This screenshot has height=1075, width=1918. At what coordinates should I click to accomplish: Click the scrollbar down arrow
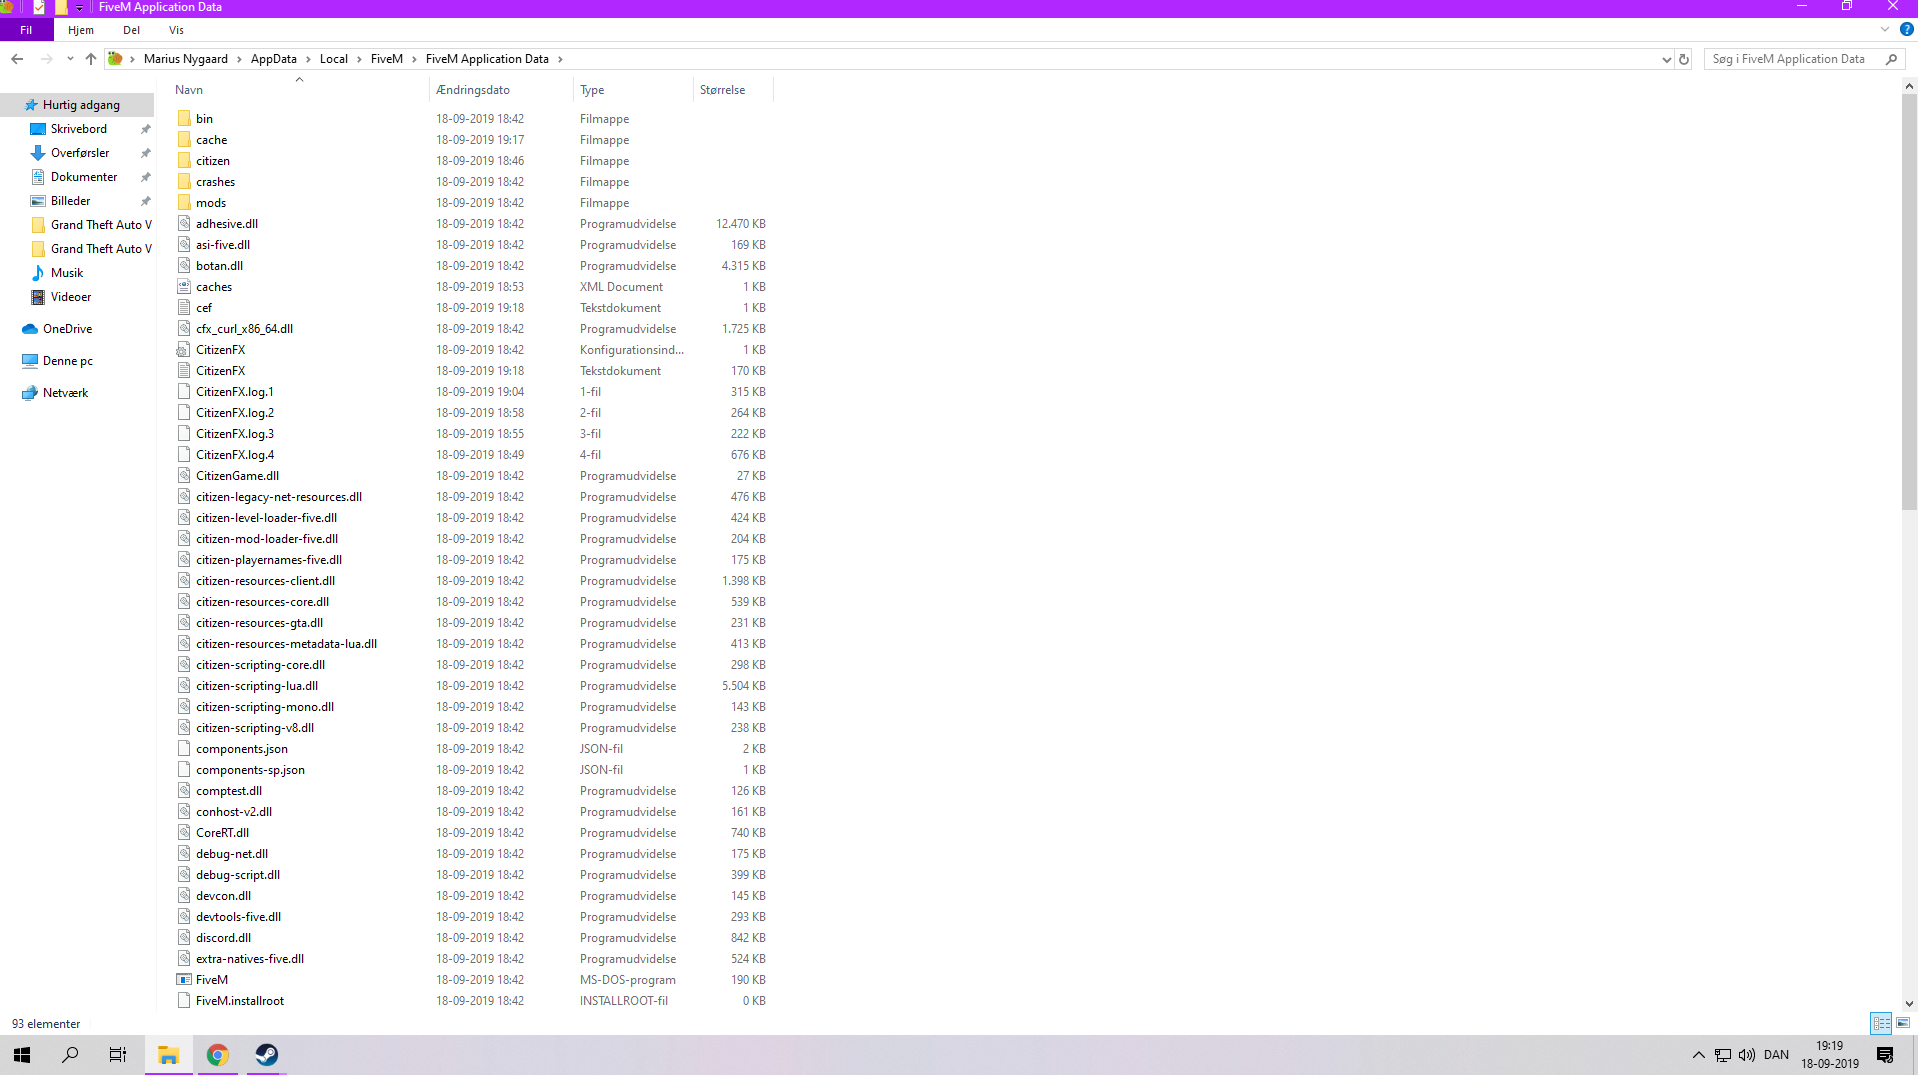pos(1909,1004)
